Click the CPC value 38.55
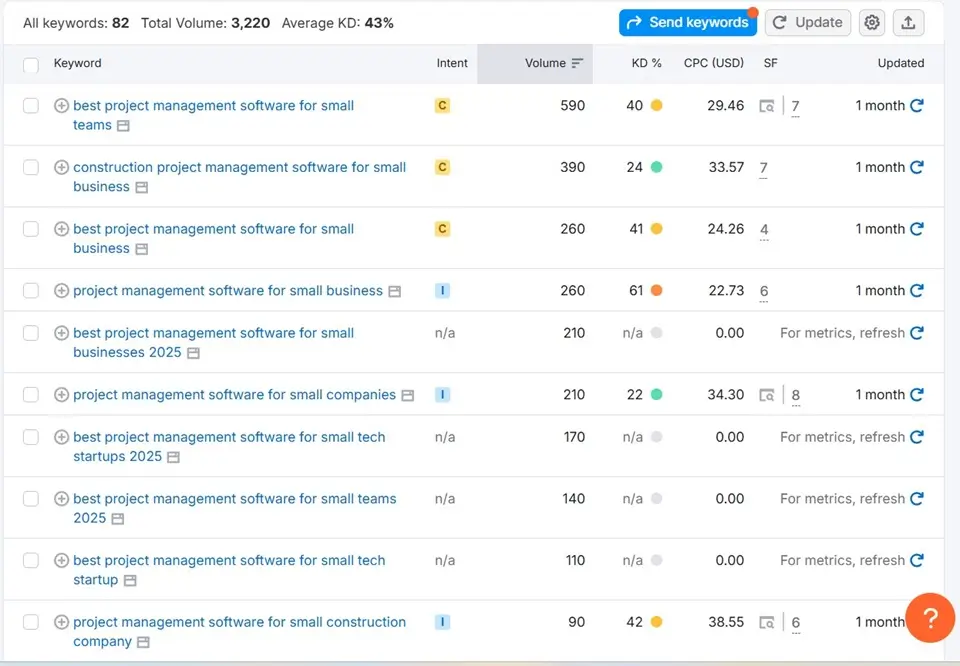Image resolution: width=960 pixels, height=666 pixels. 726,622
